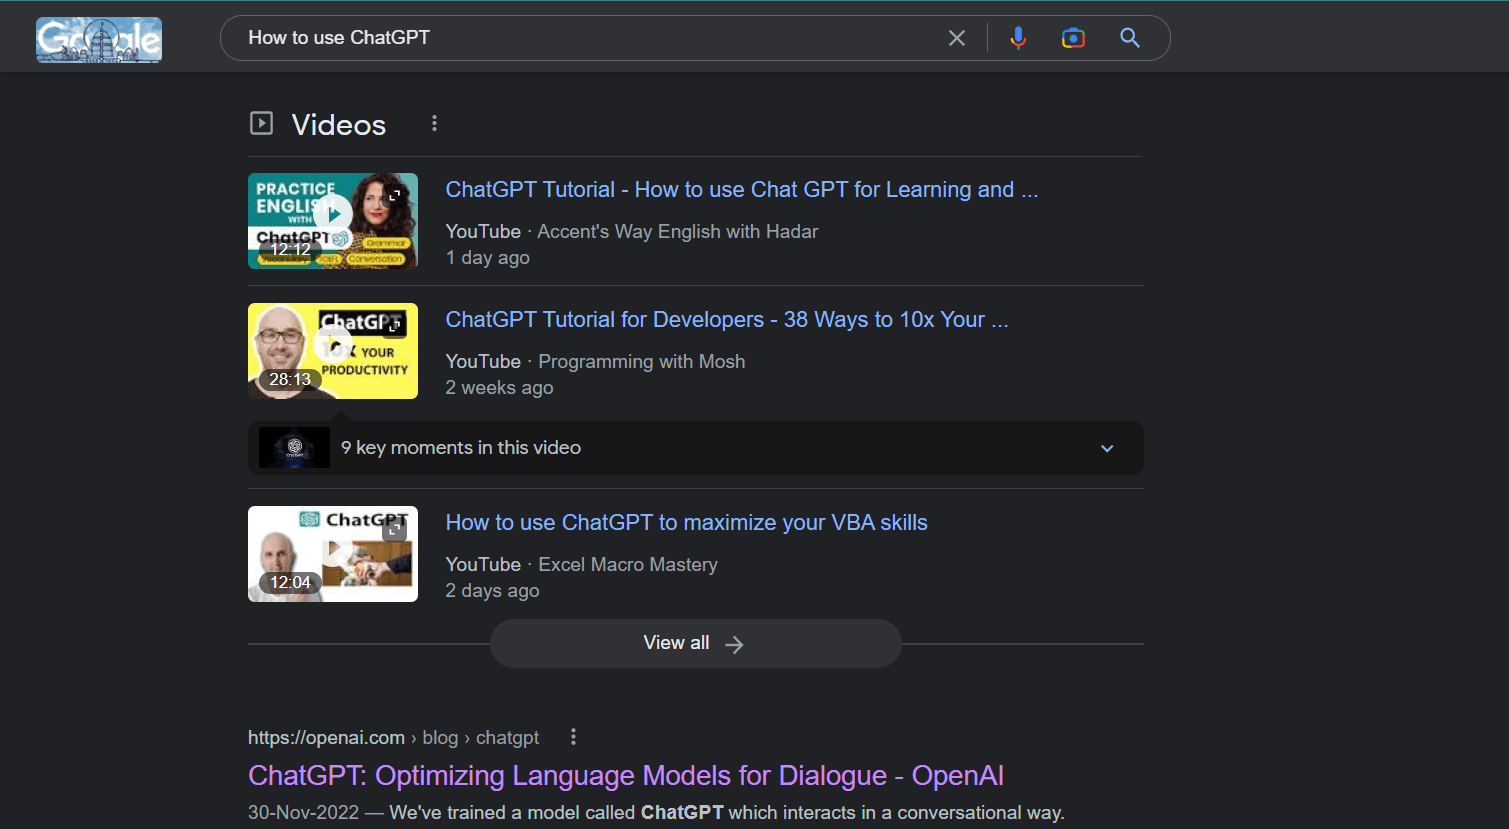The image size is (1509, 829).
Task: Open '9 key moments in this video' row
Action: 696,448
